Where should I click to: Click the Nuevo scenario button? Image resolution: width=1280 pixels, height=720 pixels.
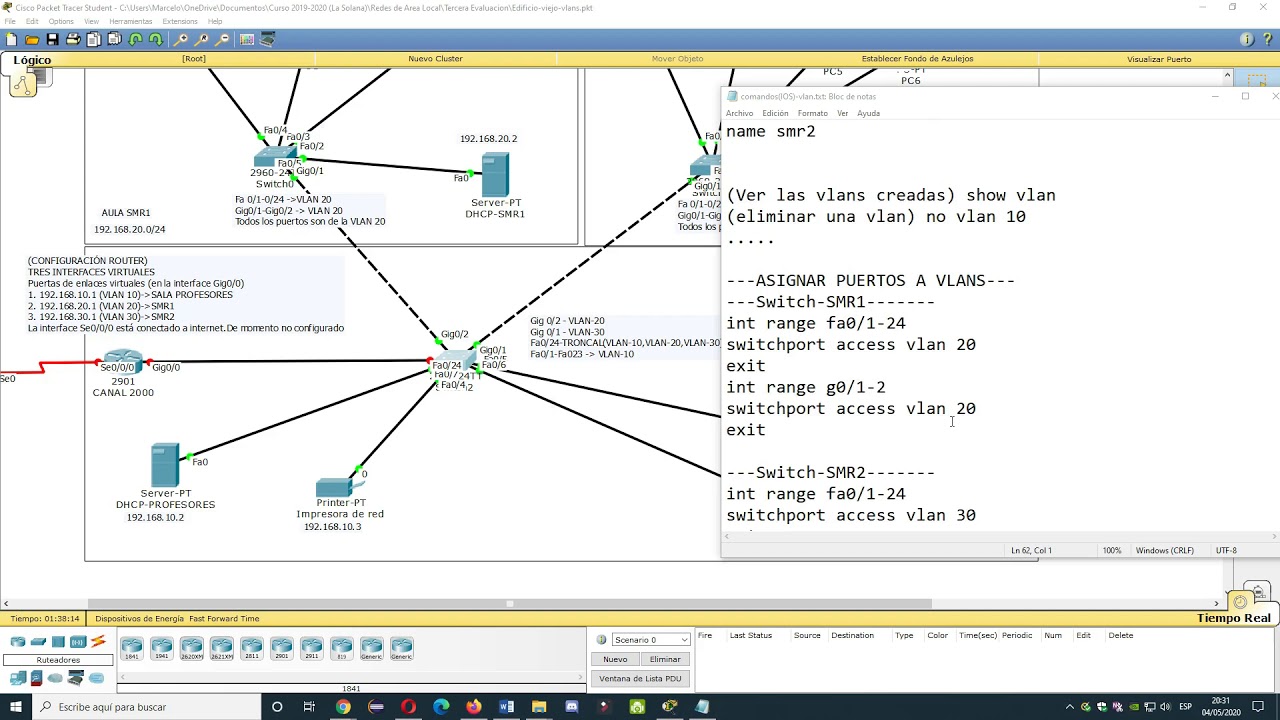(x=615, y=659)
